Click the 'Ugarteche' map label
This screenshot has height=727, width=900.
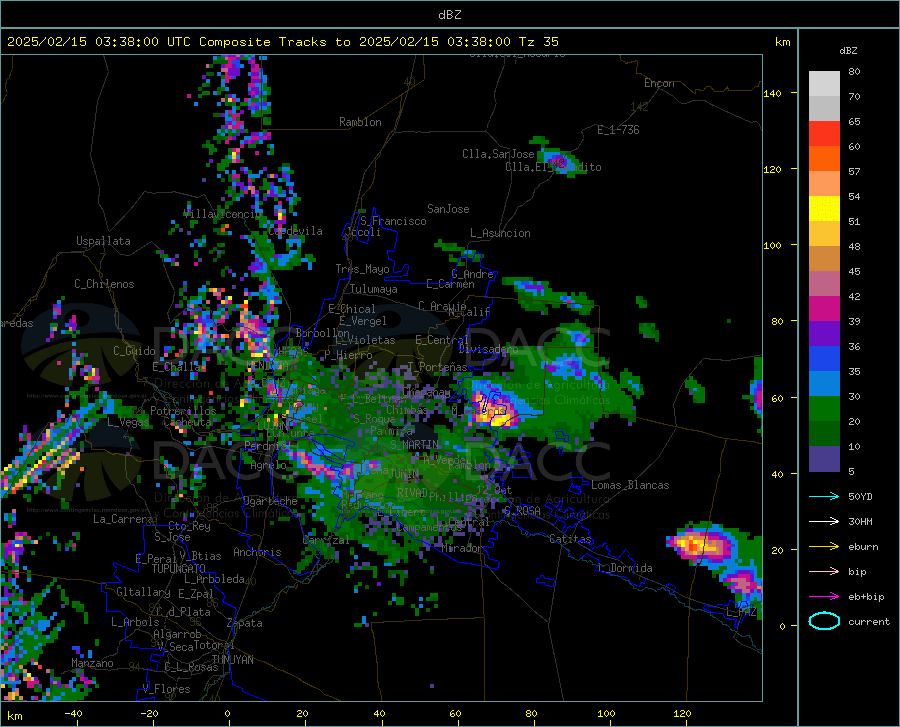point(270,501)
